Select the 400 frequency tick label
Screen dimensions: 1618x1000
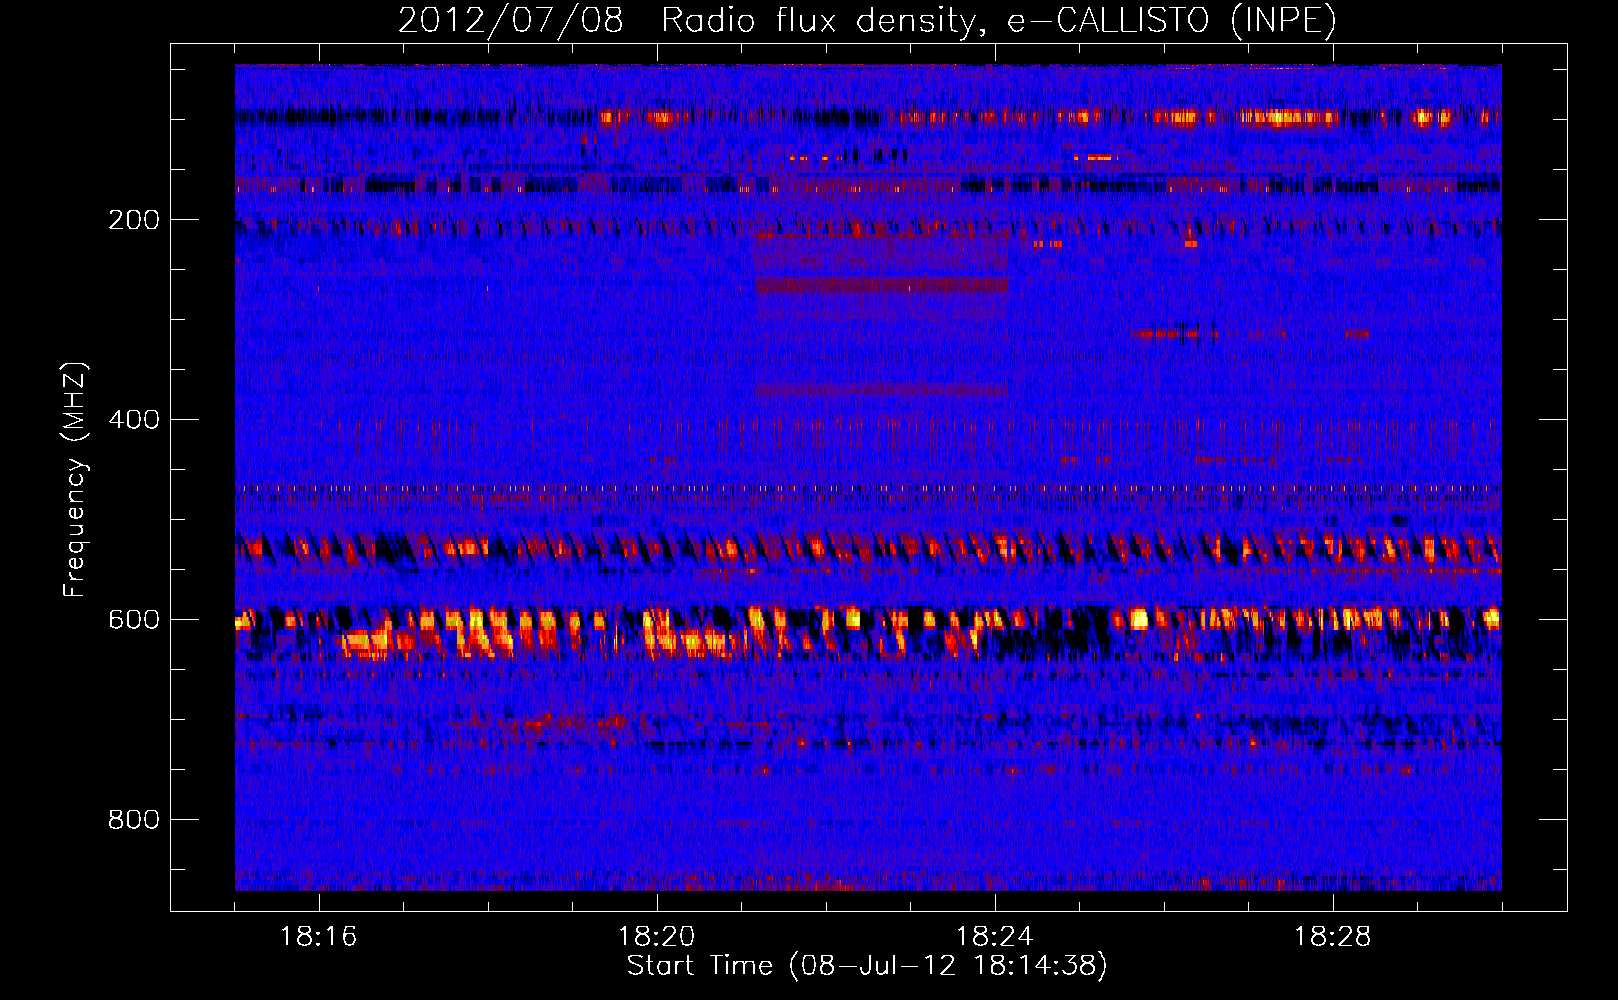point(133,420)
